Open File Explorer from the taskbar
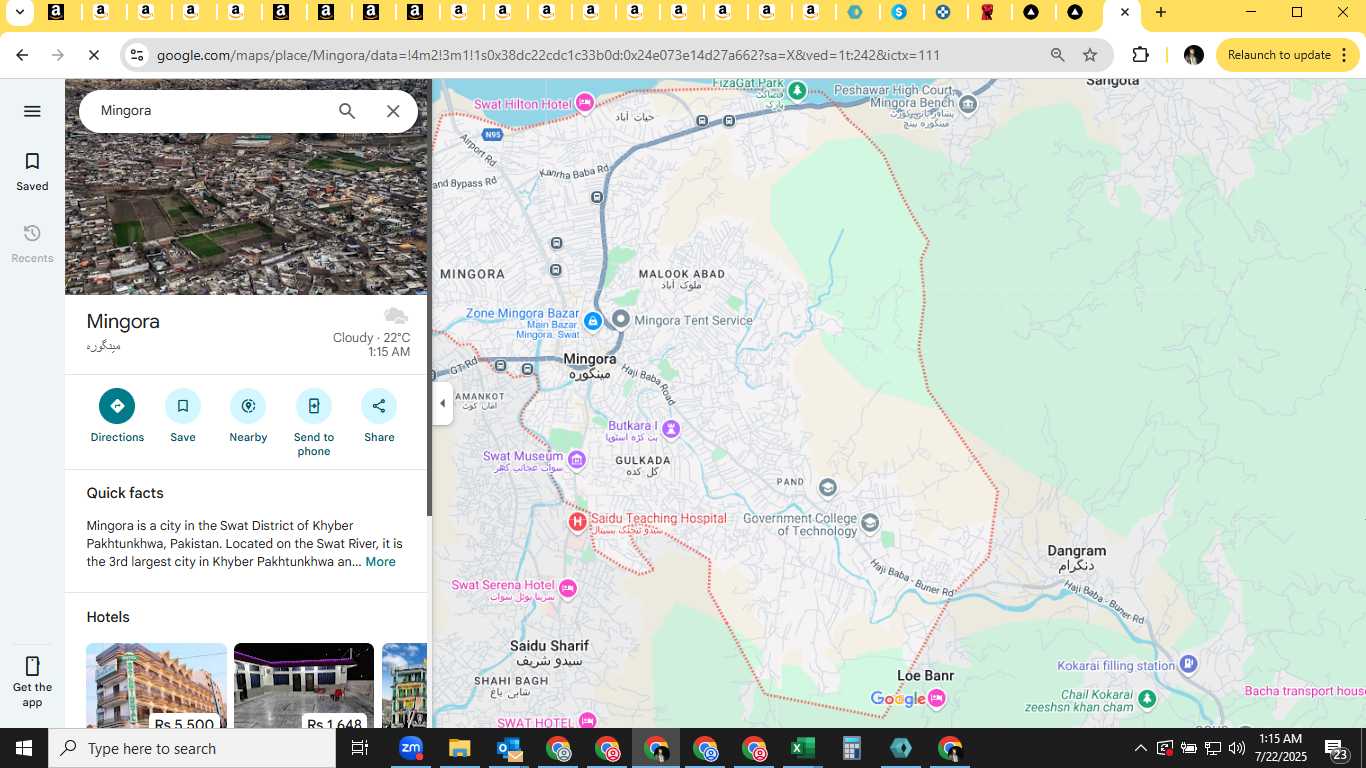The width and height of the screenshot is (1366, 768). (x=459, y=748)
